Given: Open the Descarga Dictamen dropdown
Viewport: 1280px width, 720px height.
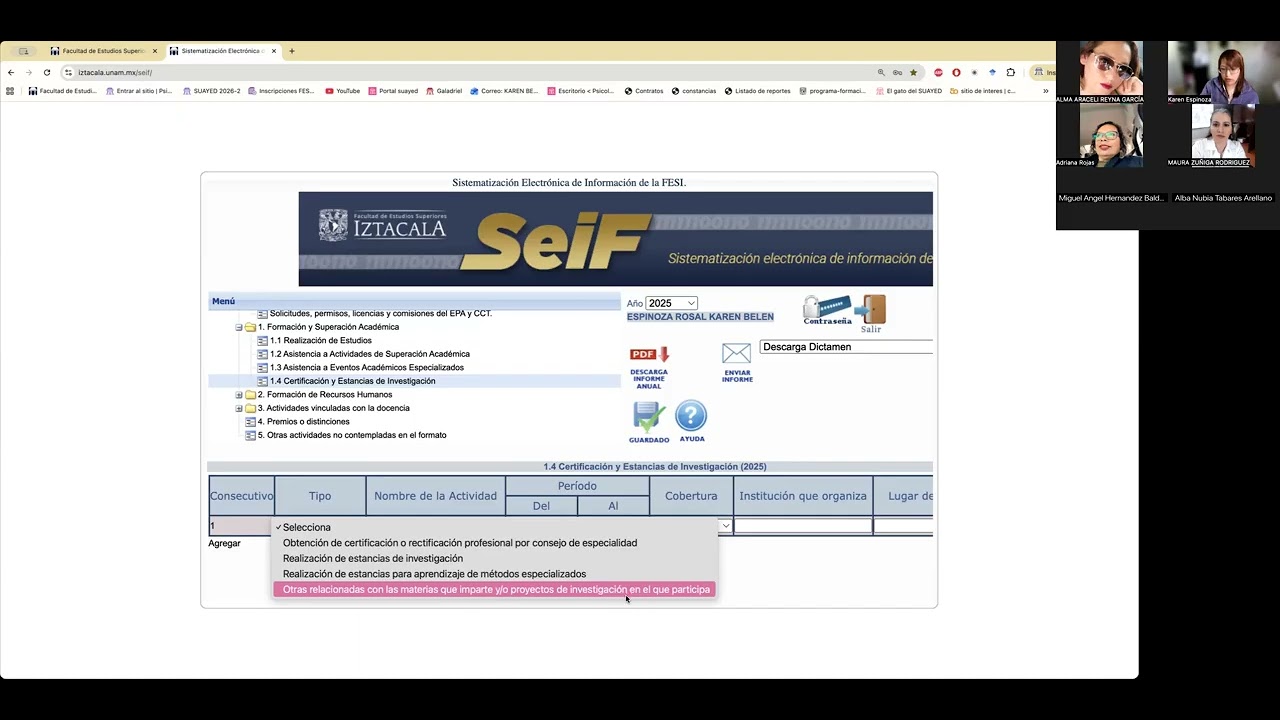Looking at the screenshot, I should click(846, 347).
